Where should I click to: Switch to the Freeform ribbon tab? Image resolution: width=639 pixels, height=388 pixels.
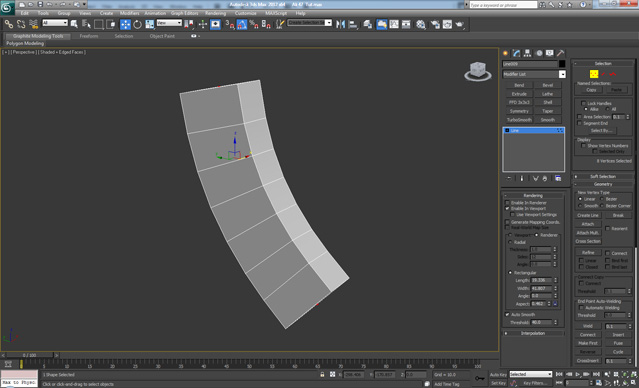[89, 36]
